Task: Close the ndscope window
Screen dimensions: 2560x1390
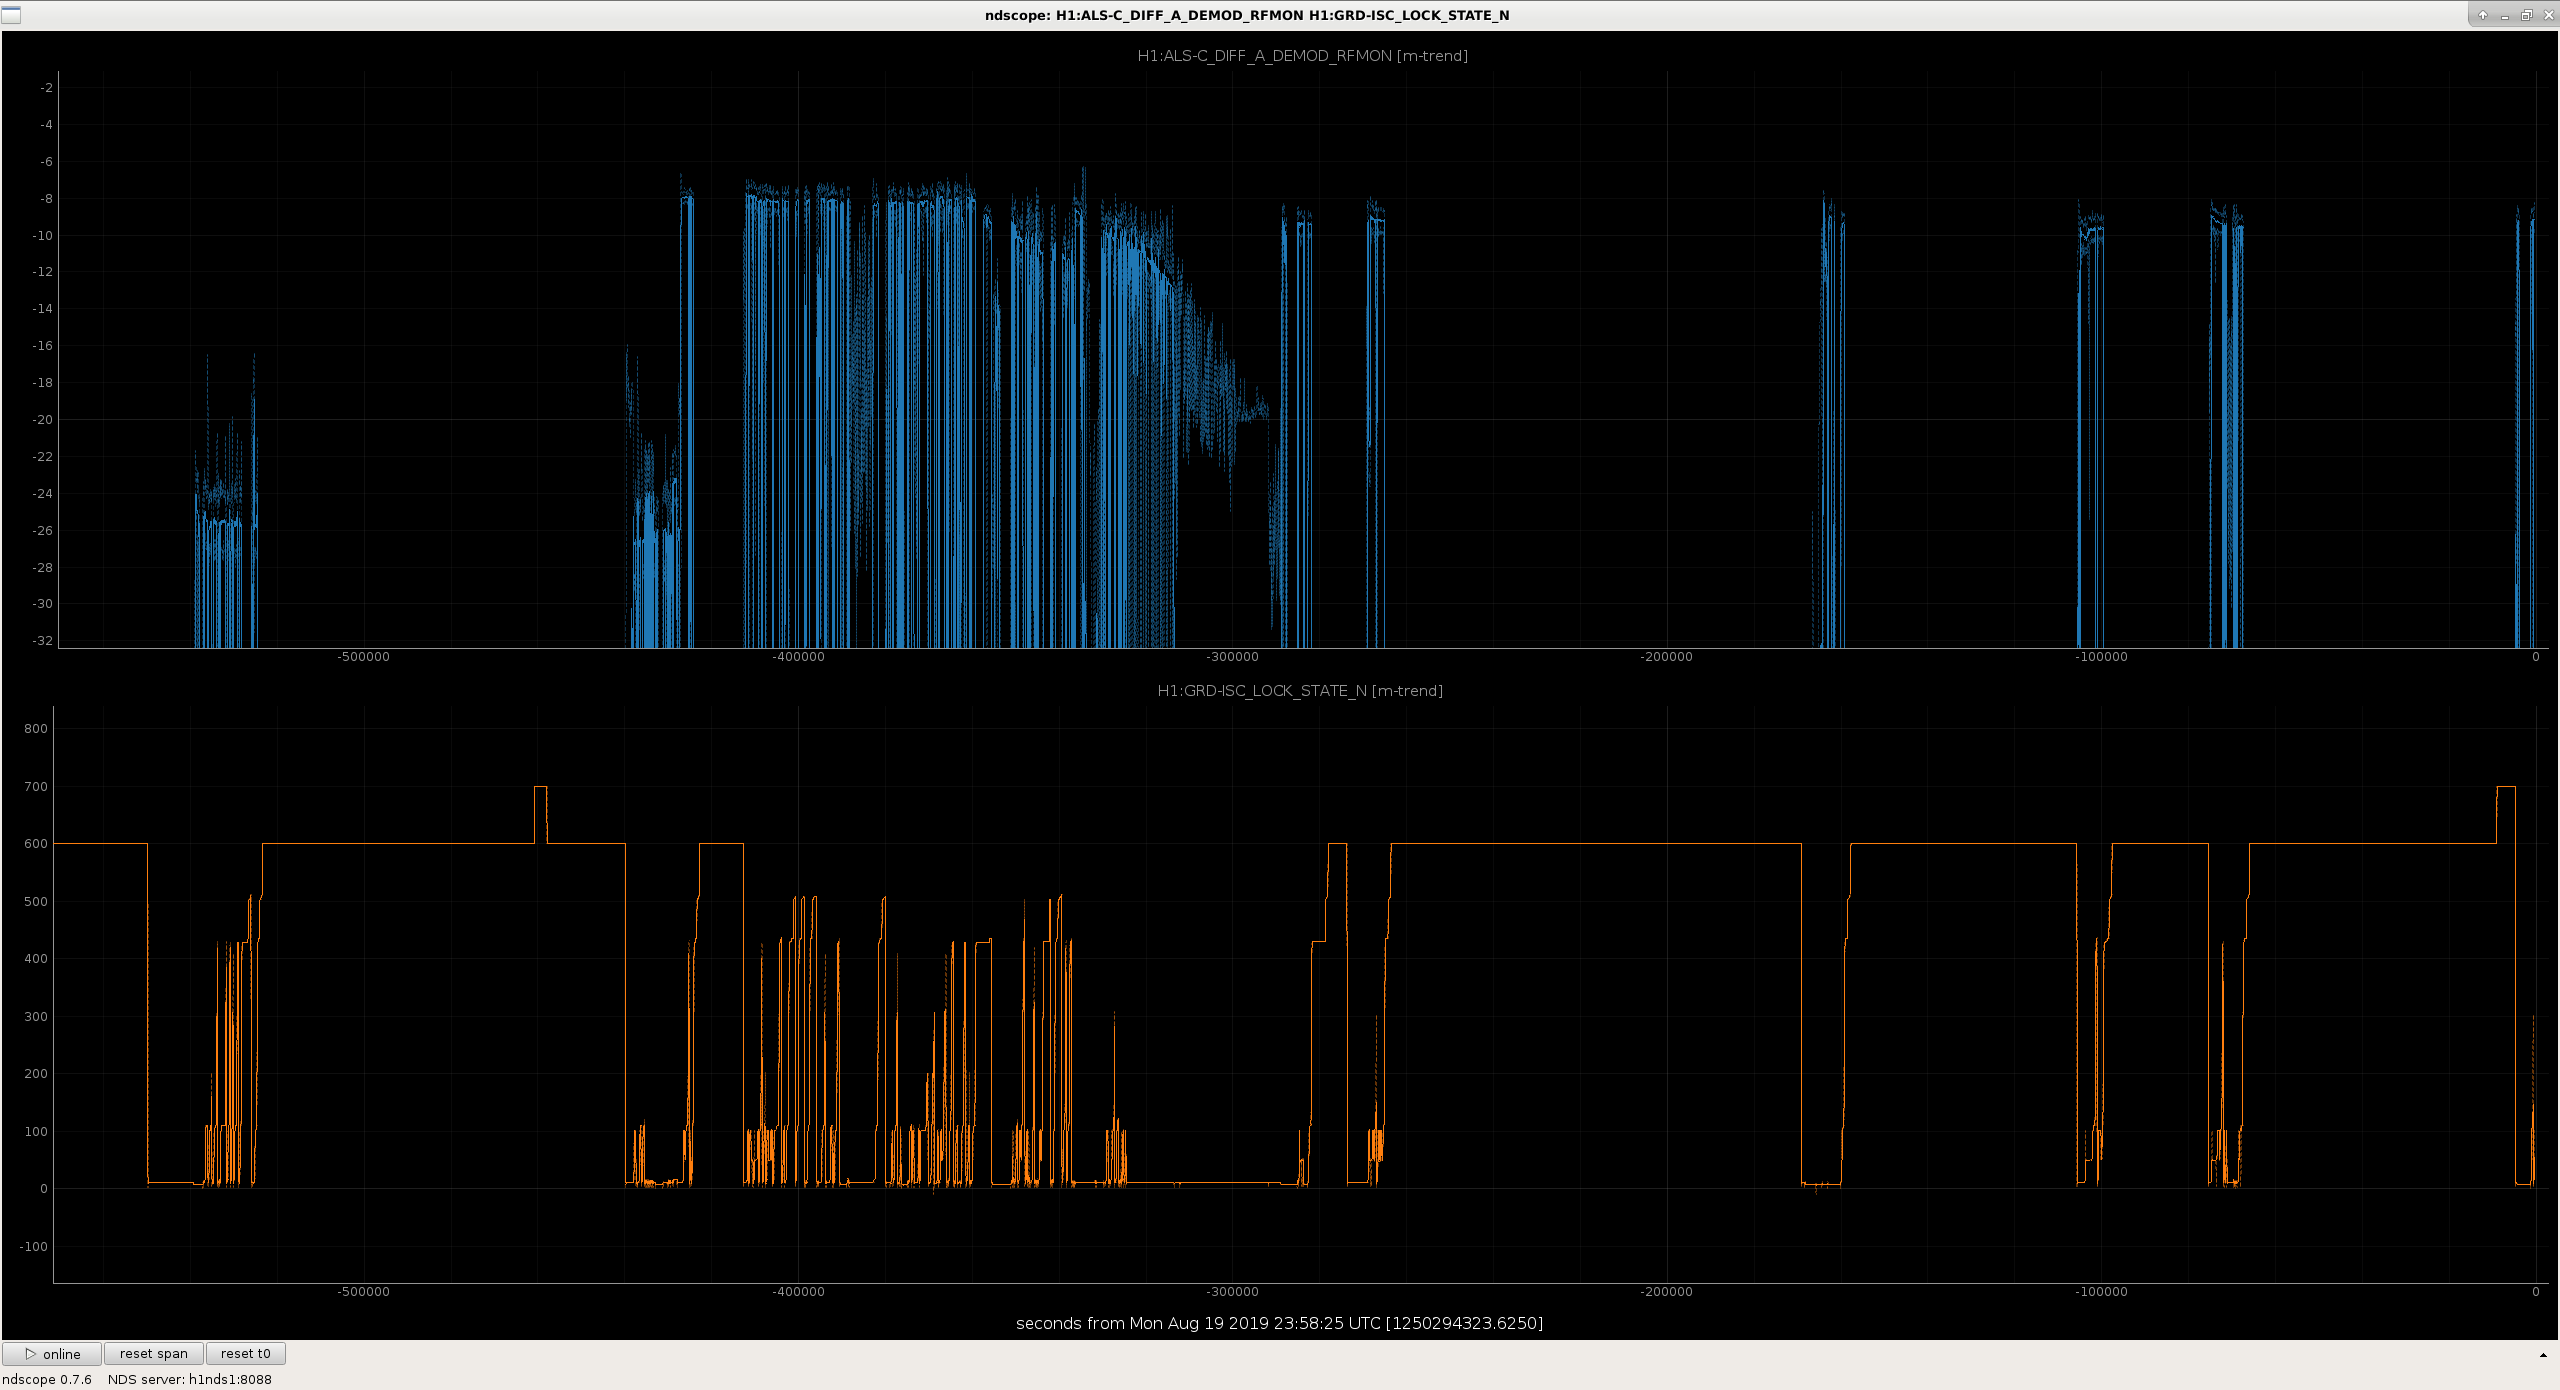Action: [2548, 15]
